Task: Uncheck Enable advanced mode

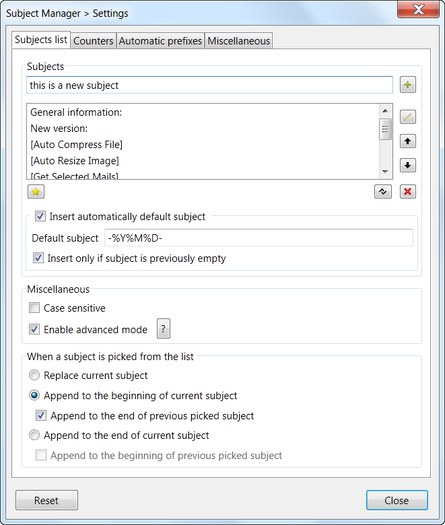Action: click(34, 329)
